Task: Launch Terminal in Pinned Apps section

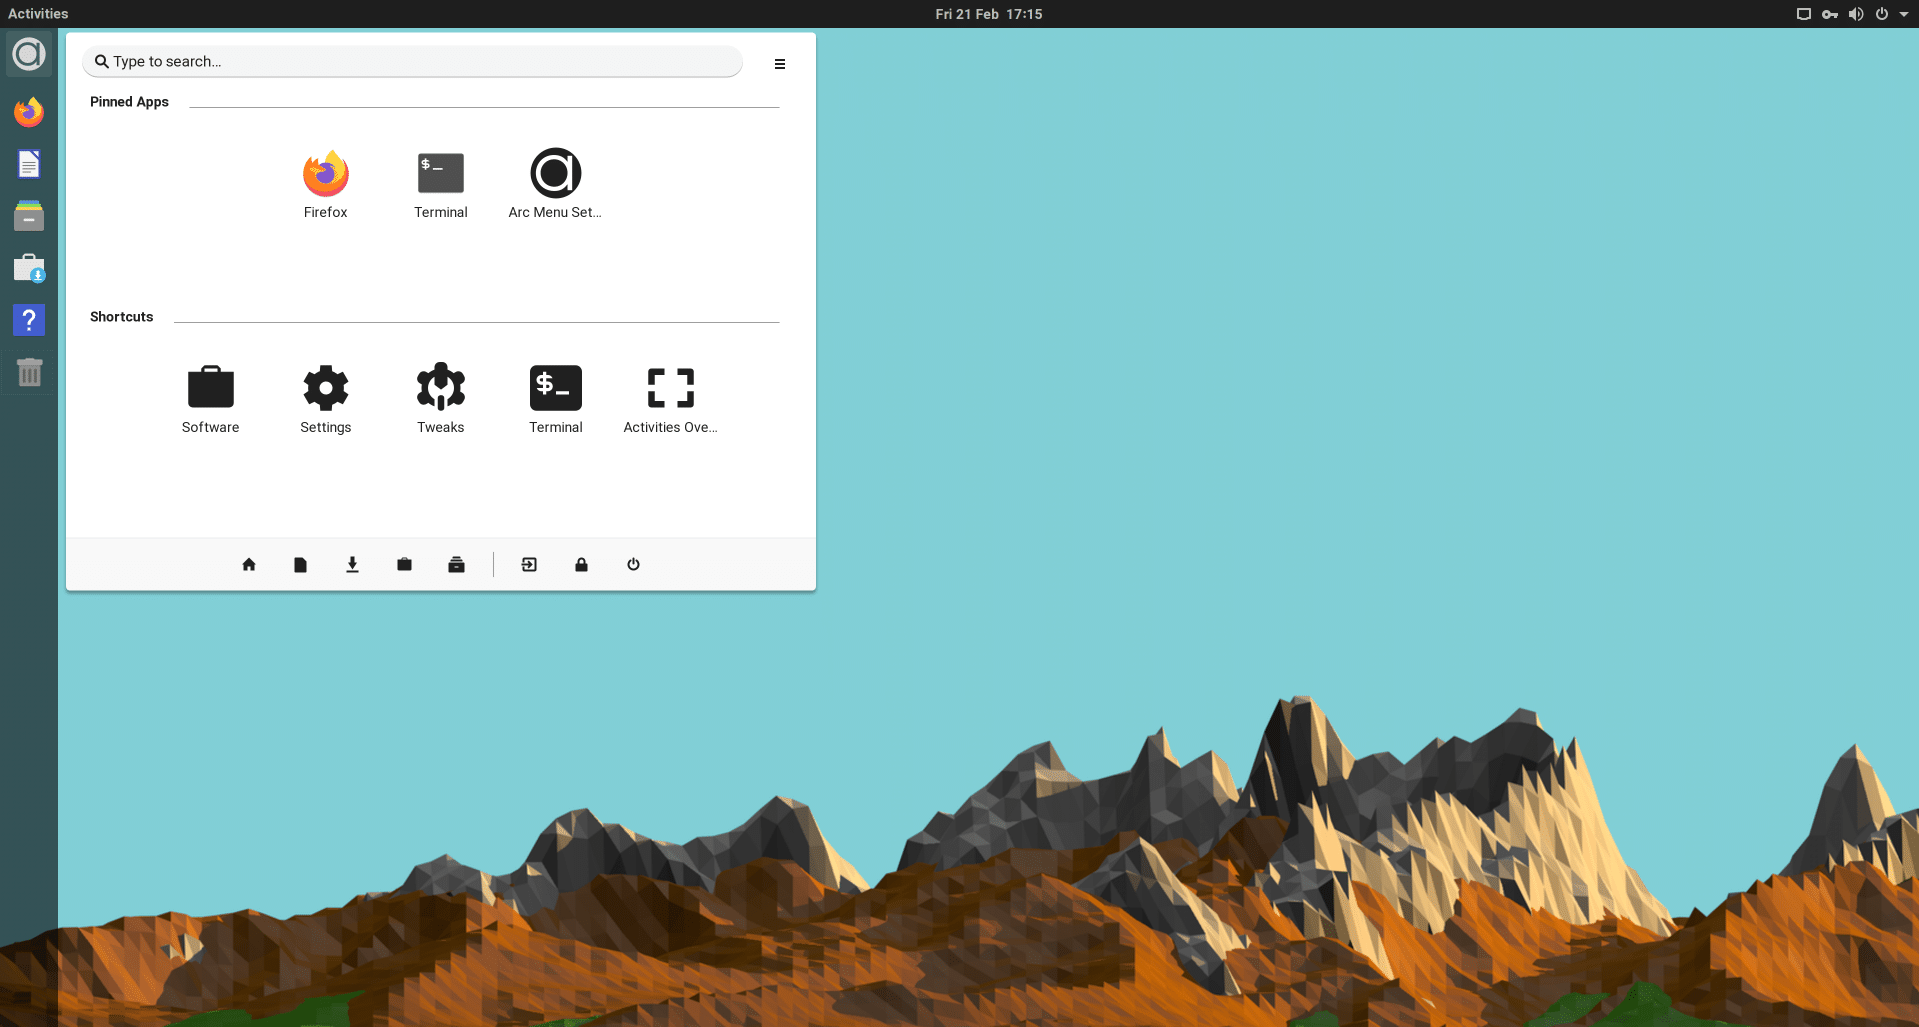Action: pos(441,185)
